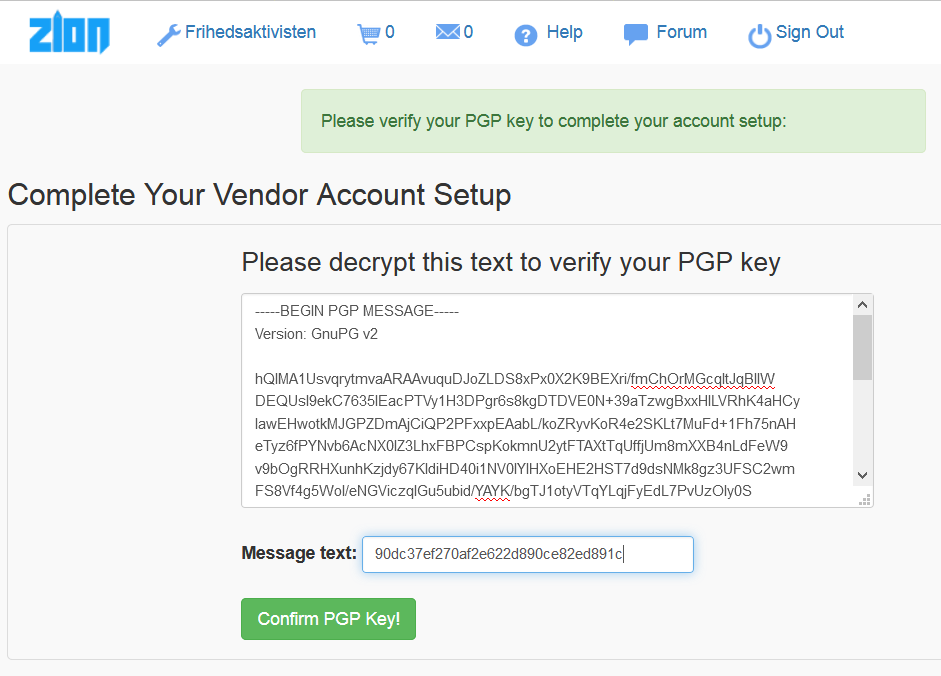This screenshot has height=676, width=941.
Task: Open the Frihedsaktivisten account link
Action: [250, 32]
